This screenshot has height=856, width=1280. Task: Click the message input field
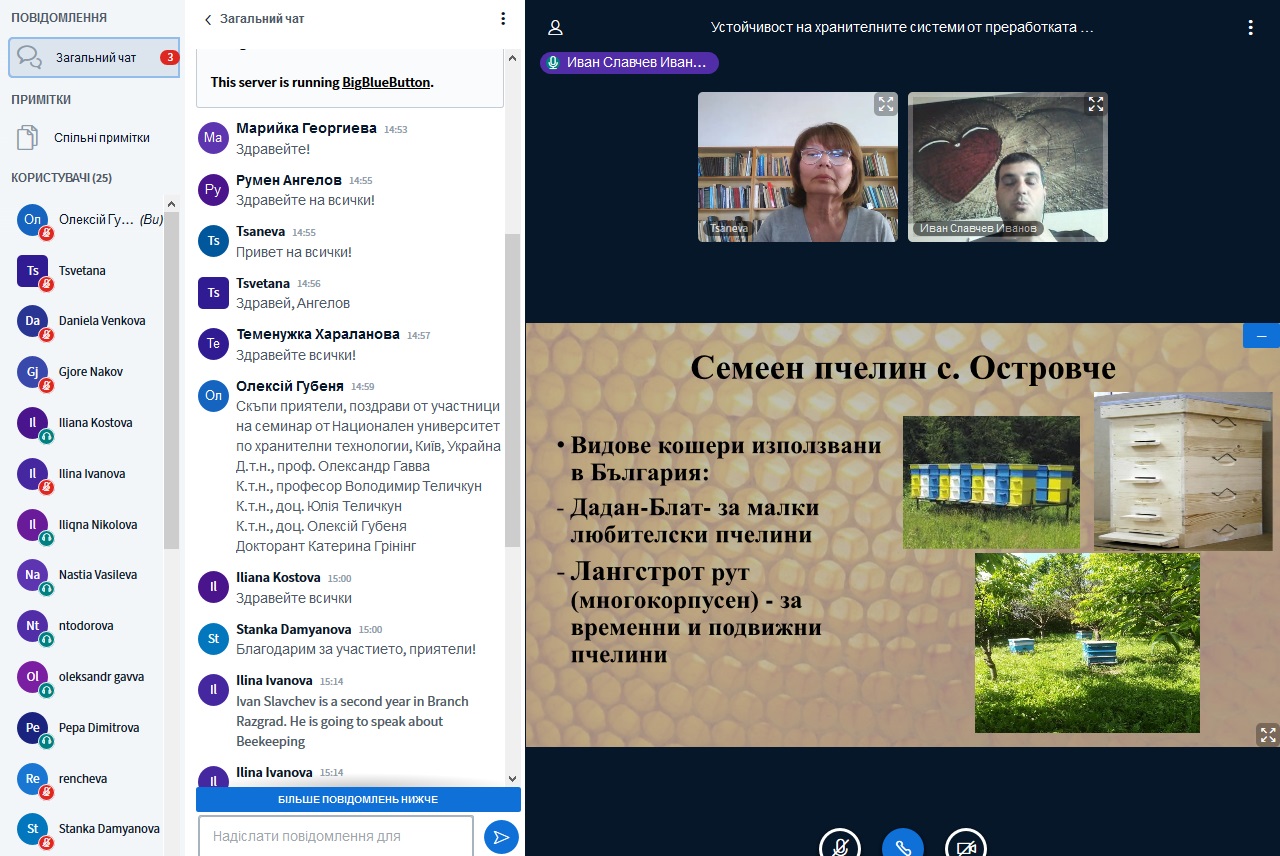(x=335, y=836)
